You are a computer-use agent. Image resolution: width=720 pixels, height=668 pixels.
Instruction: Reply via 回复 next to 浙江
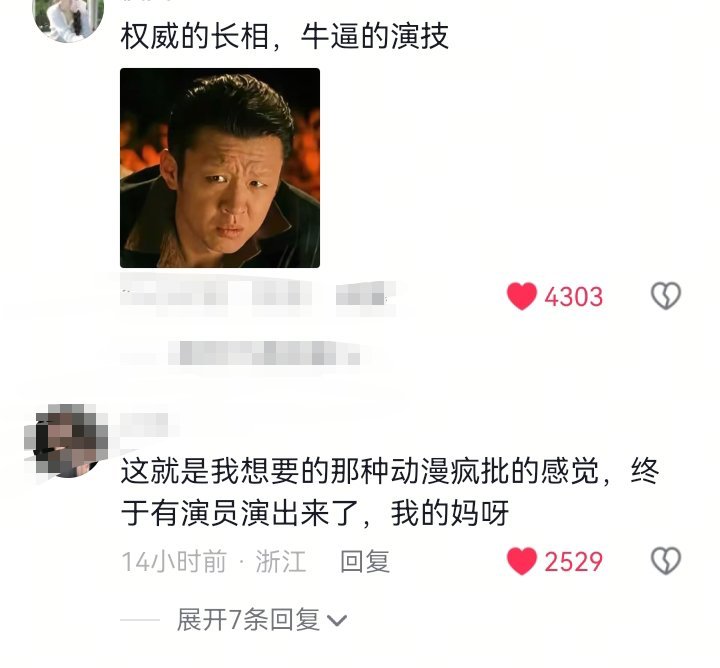click(x=365, y=561)
